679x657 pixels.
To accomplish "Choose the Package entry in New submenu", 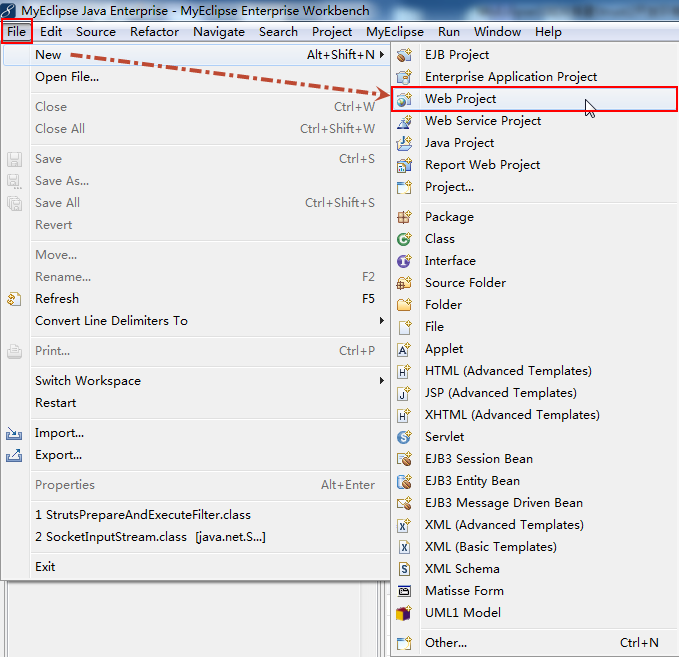I will 534,217.
